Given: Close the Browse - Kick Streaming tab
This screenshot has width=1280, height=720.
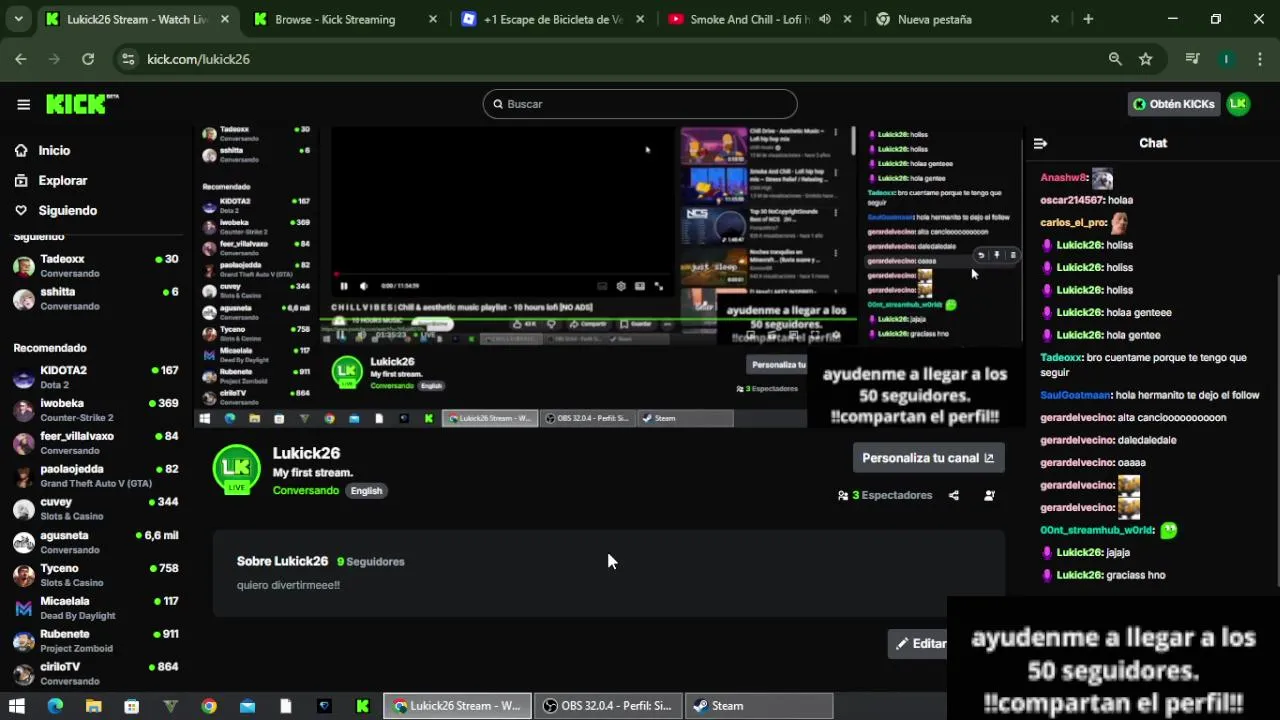Looking at the screenshot, I should click(x=432, y=19).
